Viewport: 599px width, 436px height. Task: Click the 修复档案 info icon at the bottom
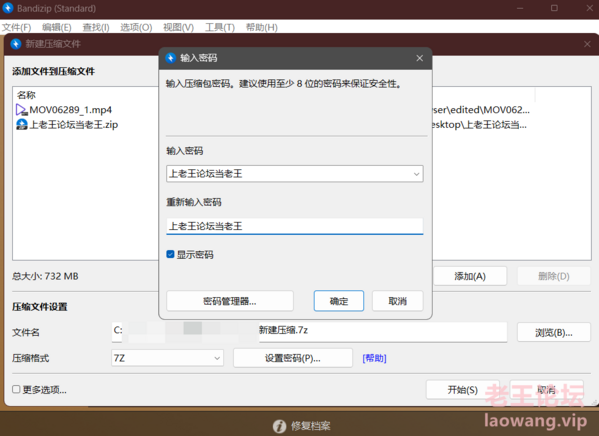click(x=279, y=426)
